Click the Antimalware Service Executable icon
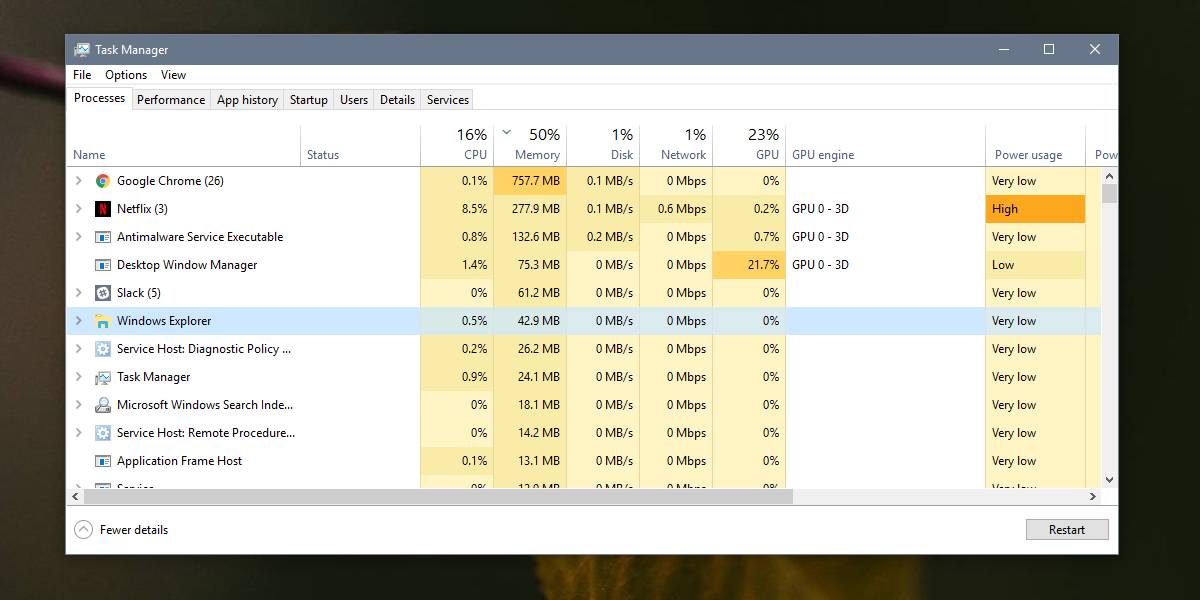 point(102,237)
